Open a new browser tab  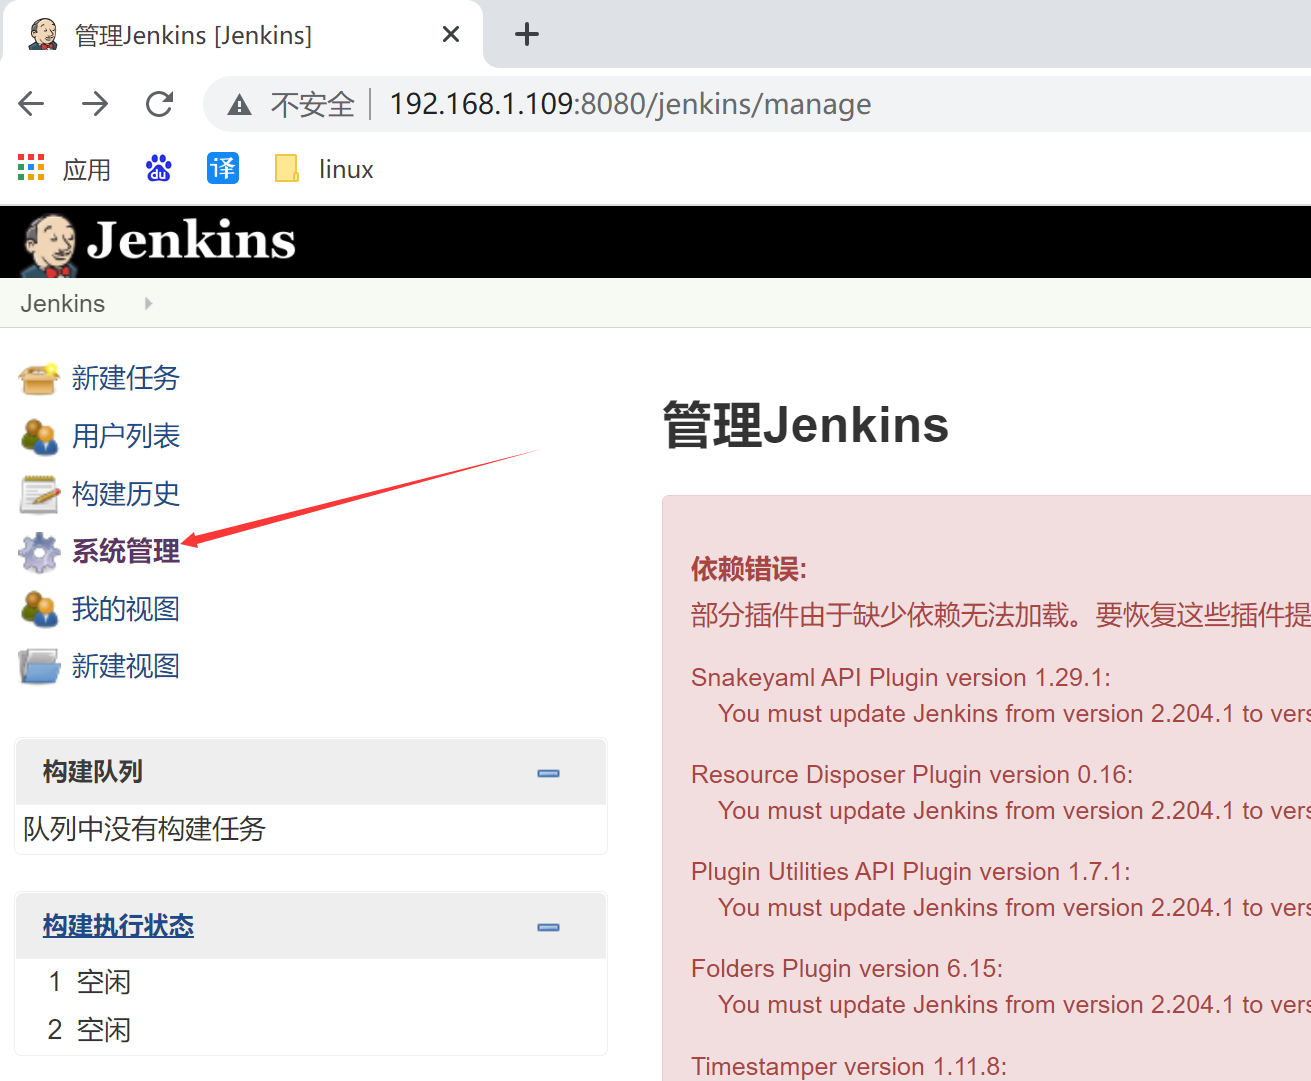[x=527, y=35]
